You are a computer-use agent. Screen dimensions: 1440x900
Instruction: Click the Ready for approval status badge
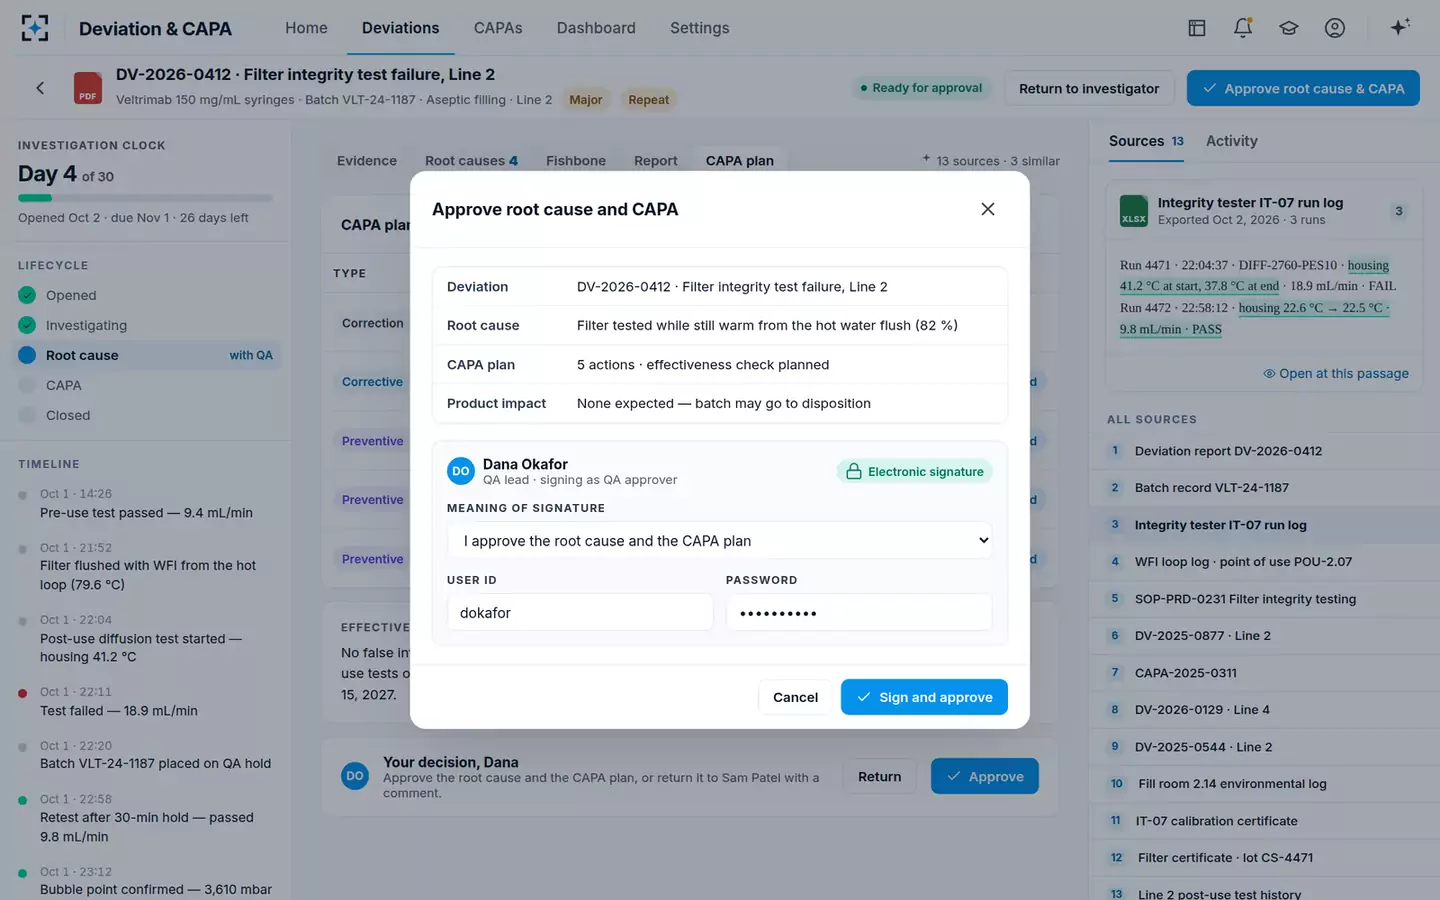[x=921, y=88]
